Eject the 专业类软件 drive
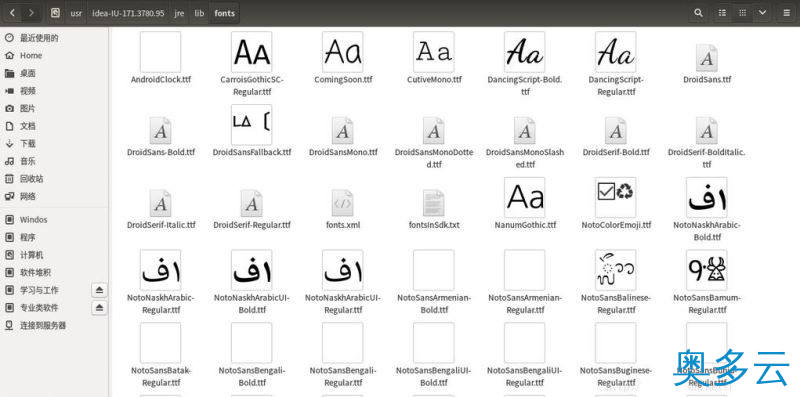The height and width of the screenshot is (397, 800). [x=99, y=308]
